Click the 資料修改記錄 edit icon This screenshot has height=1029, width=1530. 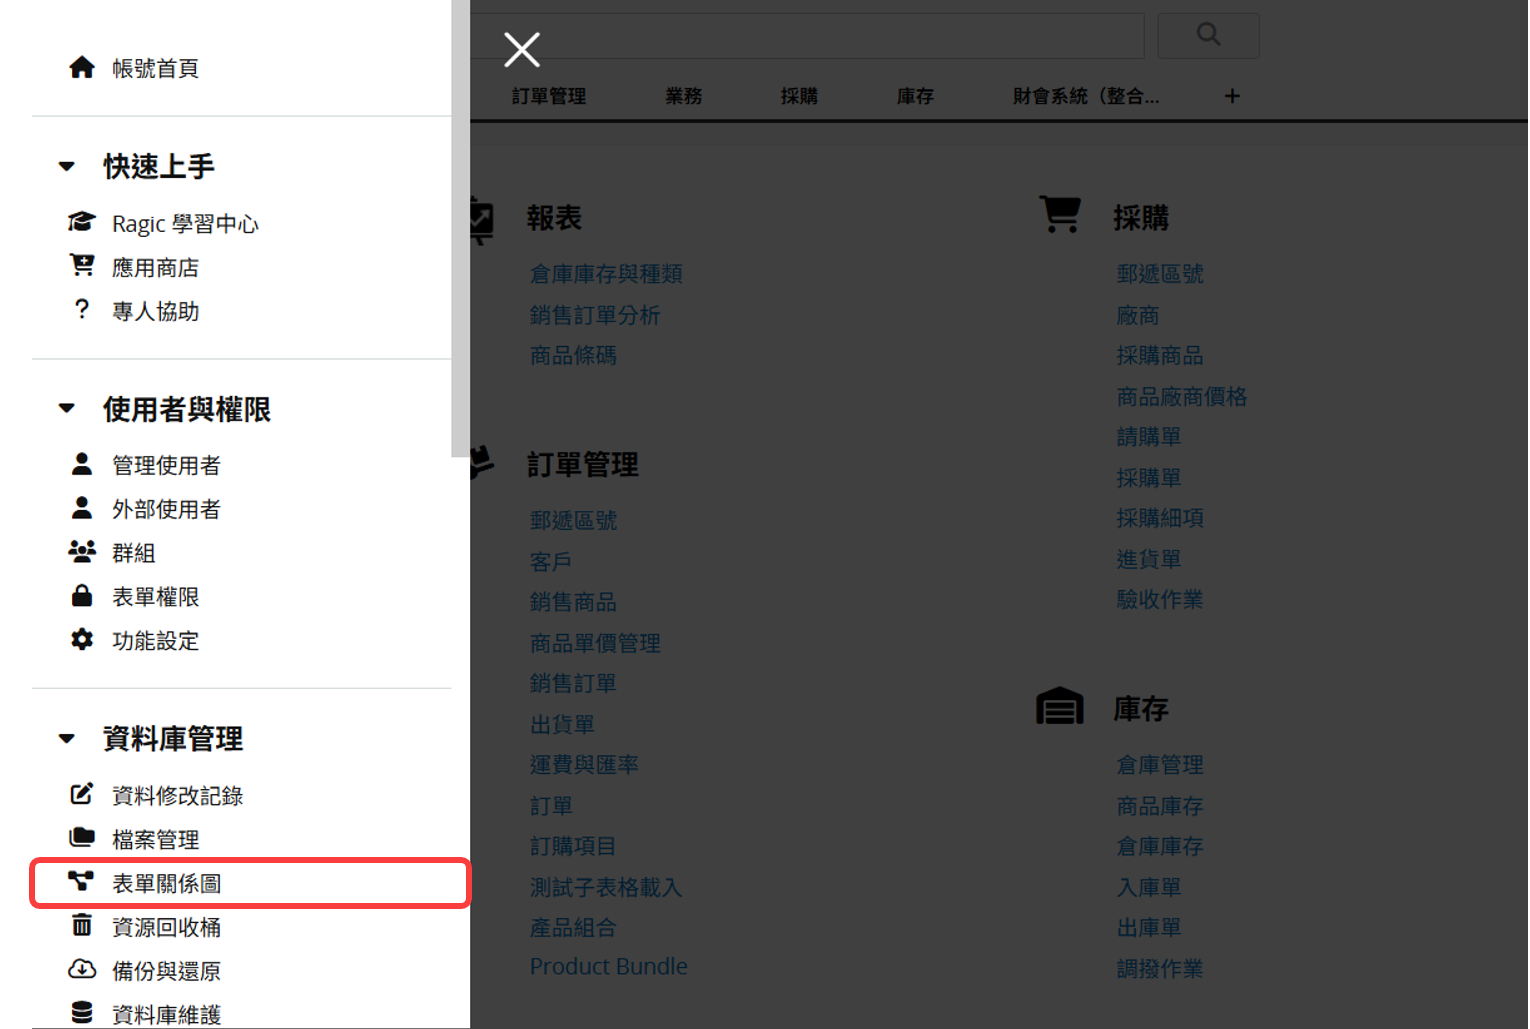[x=82, y=794]
